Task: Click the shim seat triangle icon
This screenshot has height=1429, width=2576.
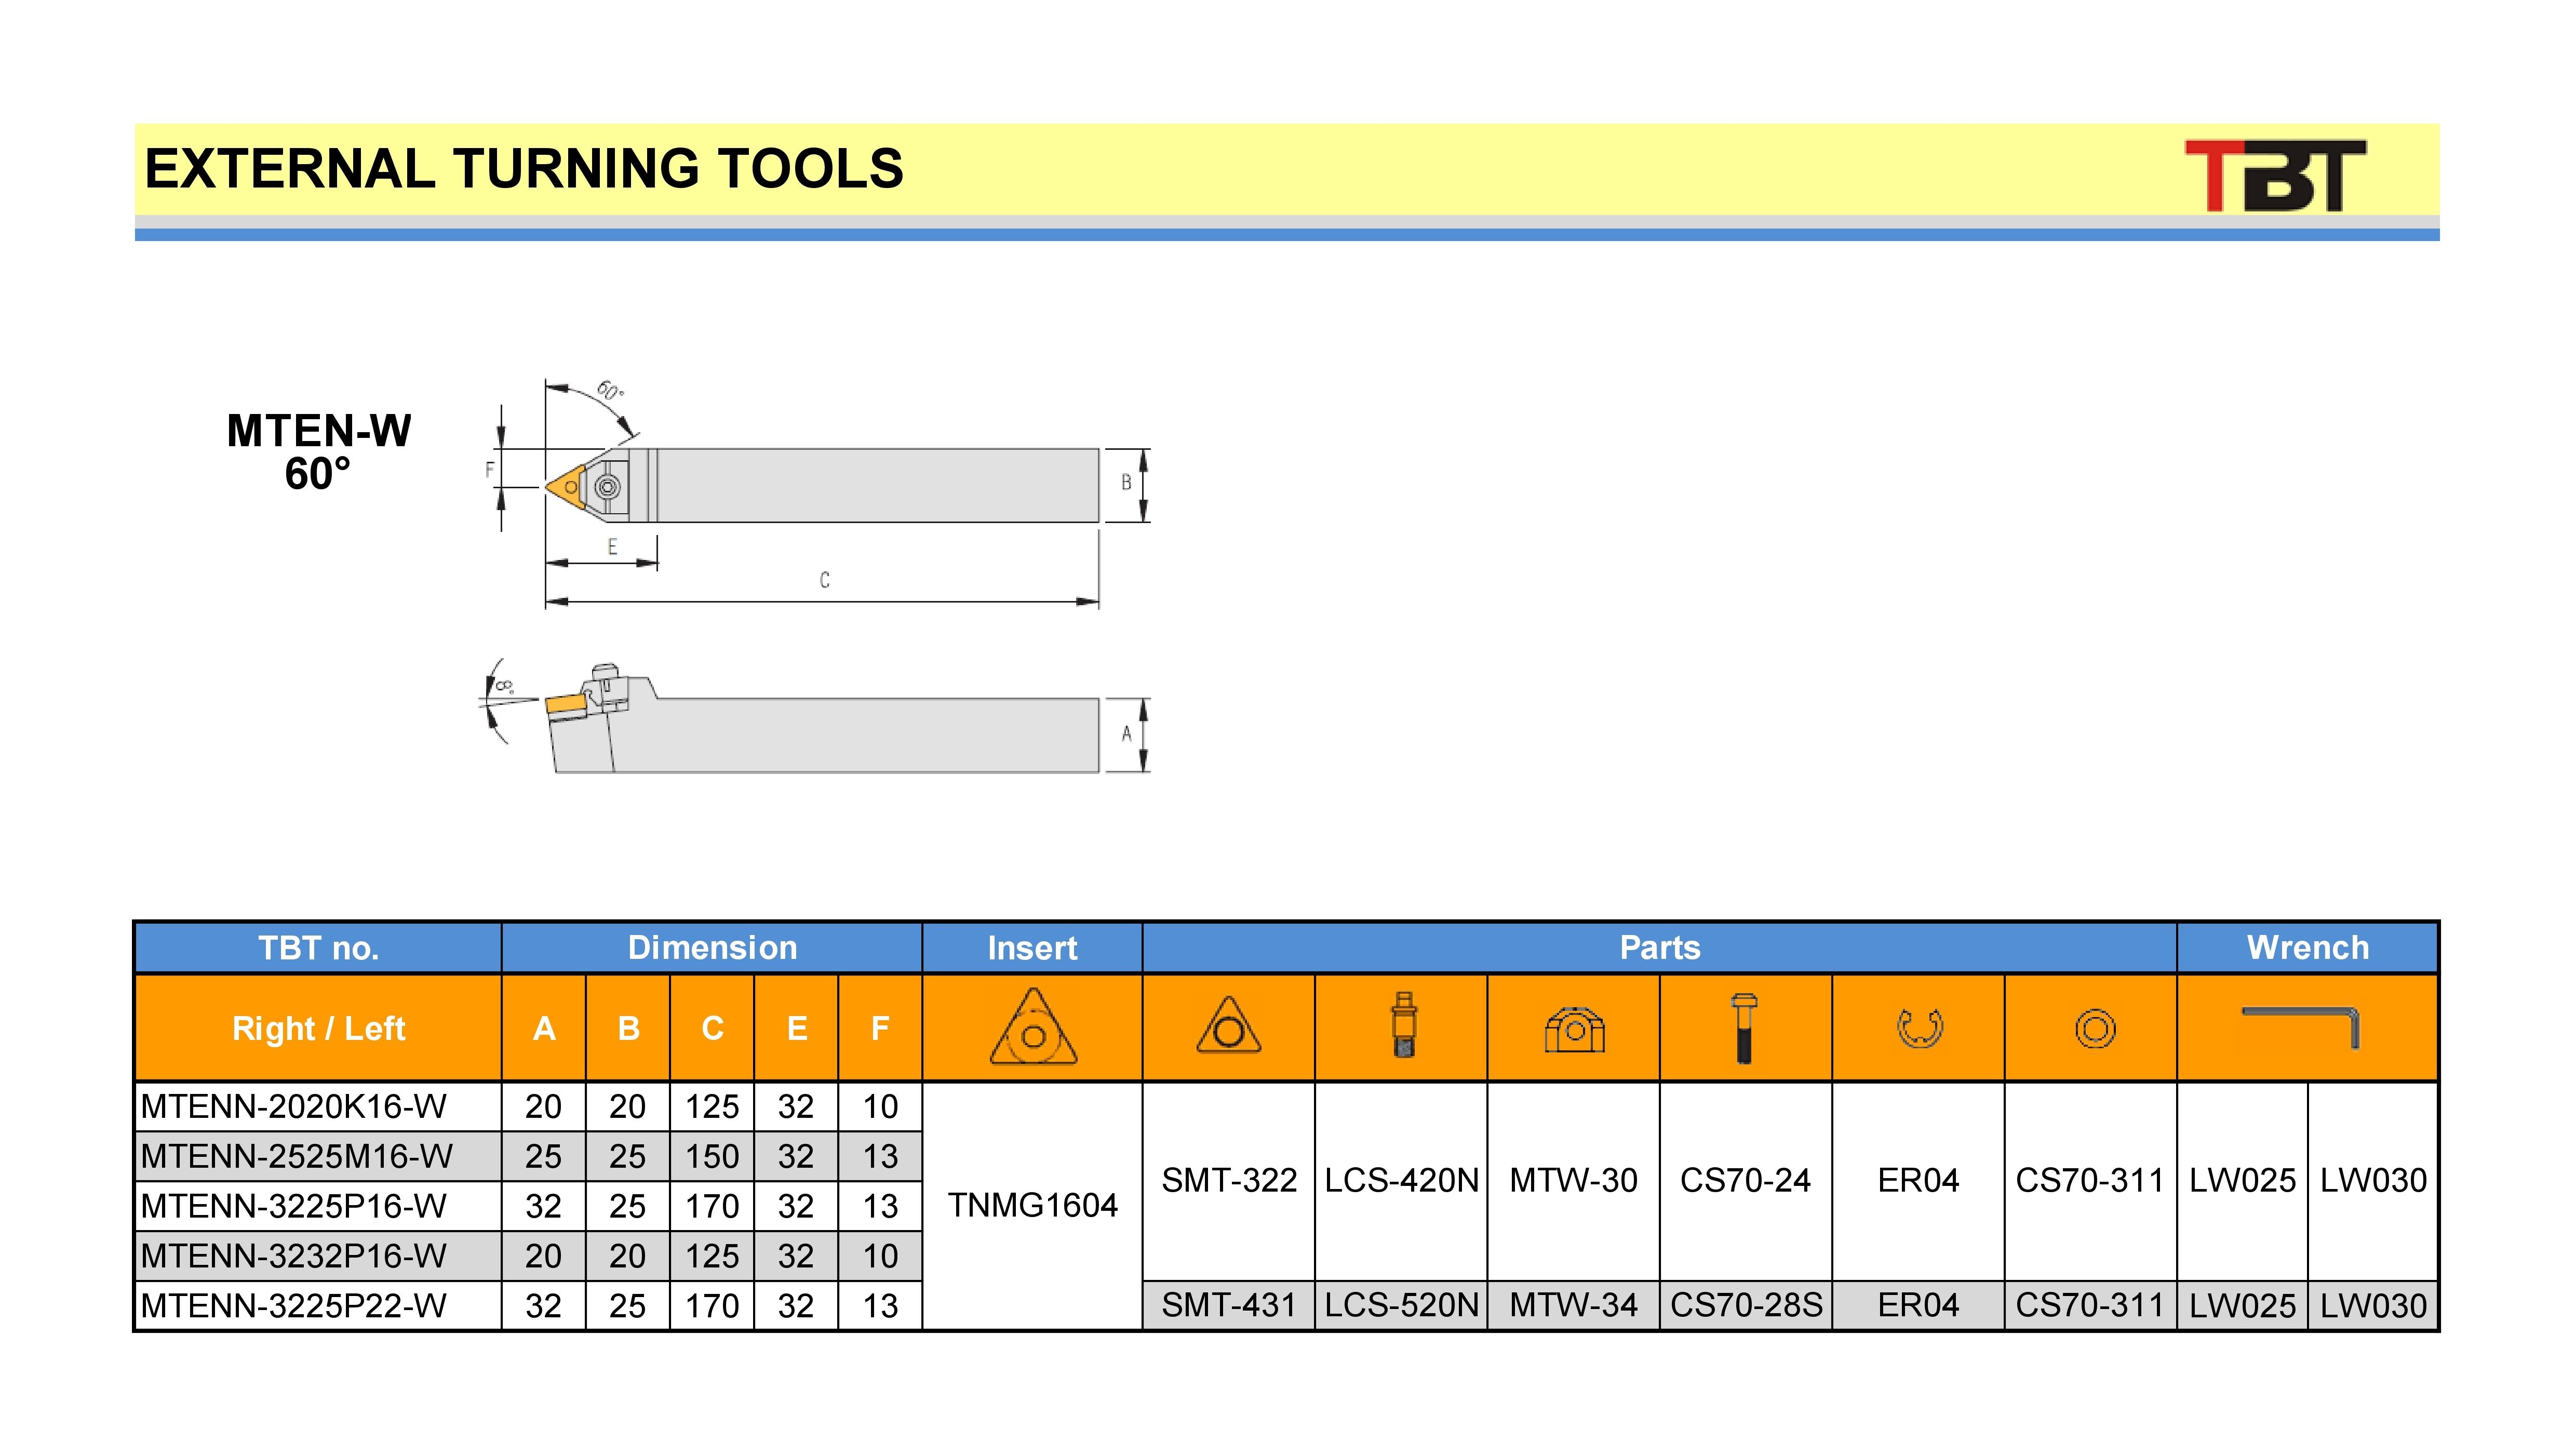Action: (1228, 1027)
